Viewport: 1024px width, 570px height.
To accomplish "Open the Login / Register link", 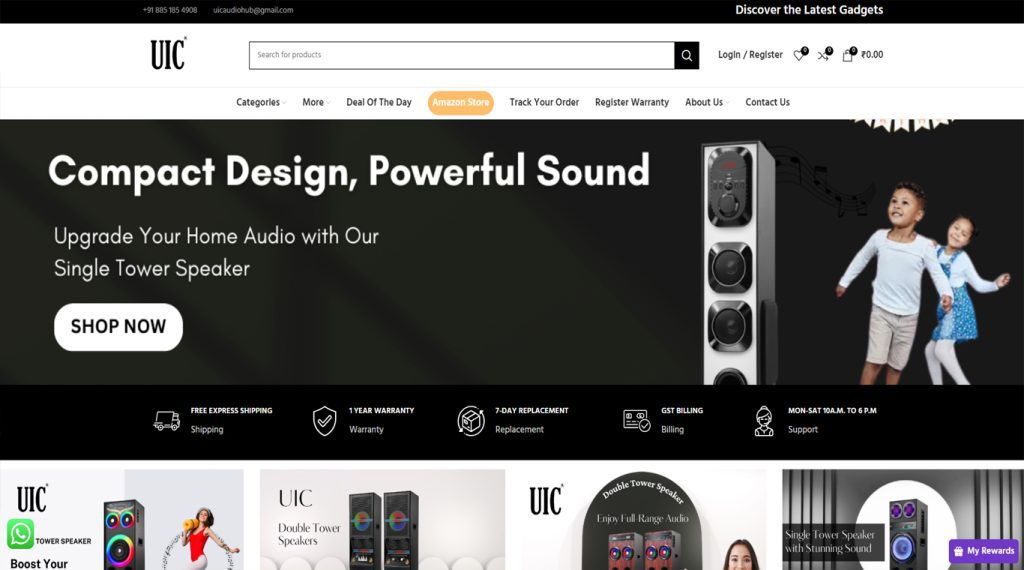I will point(750,55).
